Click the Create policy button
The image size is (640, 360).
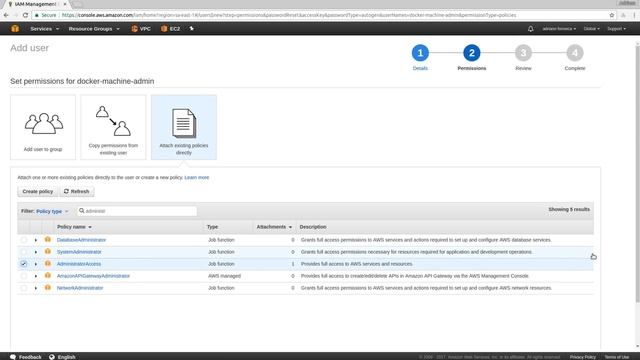tap(38, 191)
